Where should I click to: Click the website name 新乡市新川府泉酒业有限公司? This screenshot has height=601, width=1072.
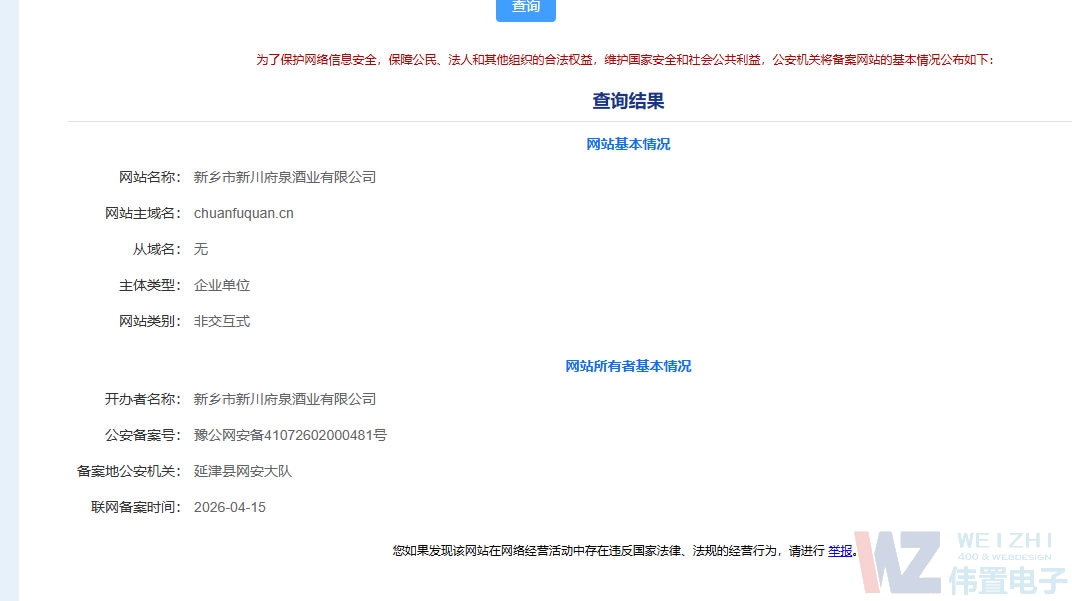tap(285, 177)
